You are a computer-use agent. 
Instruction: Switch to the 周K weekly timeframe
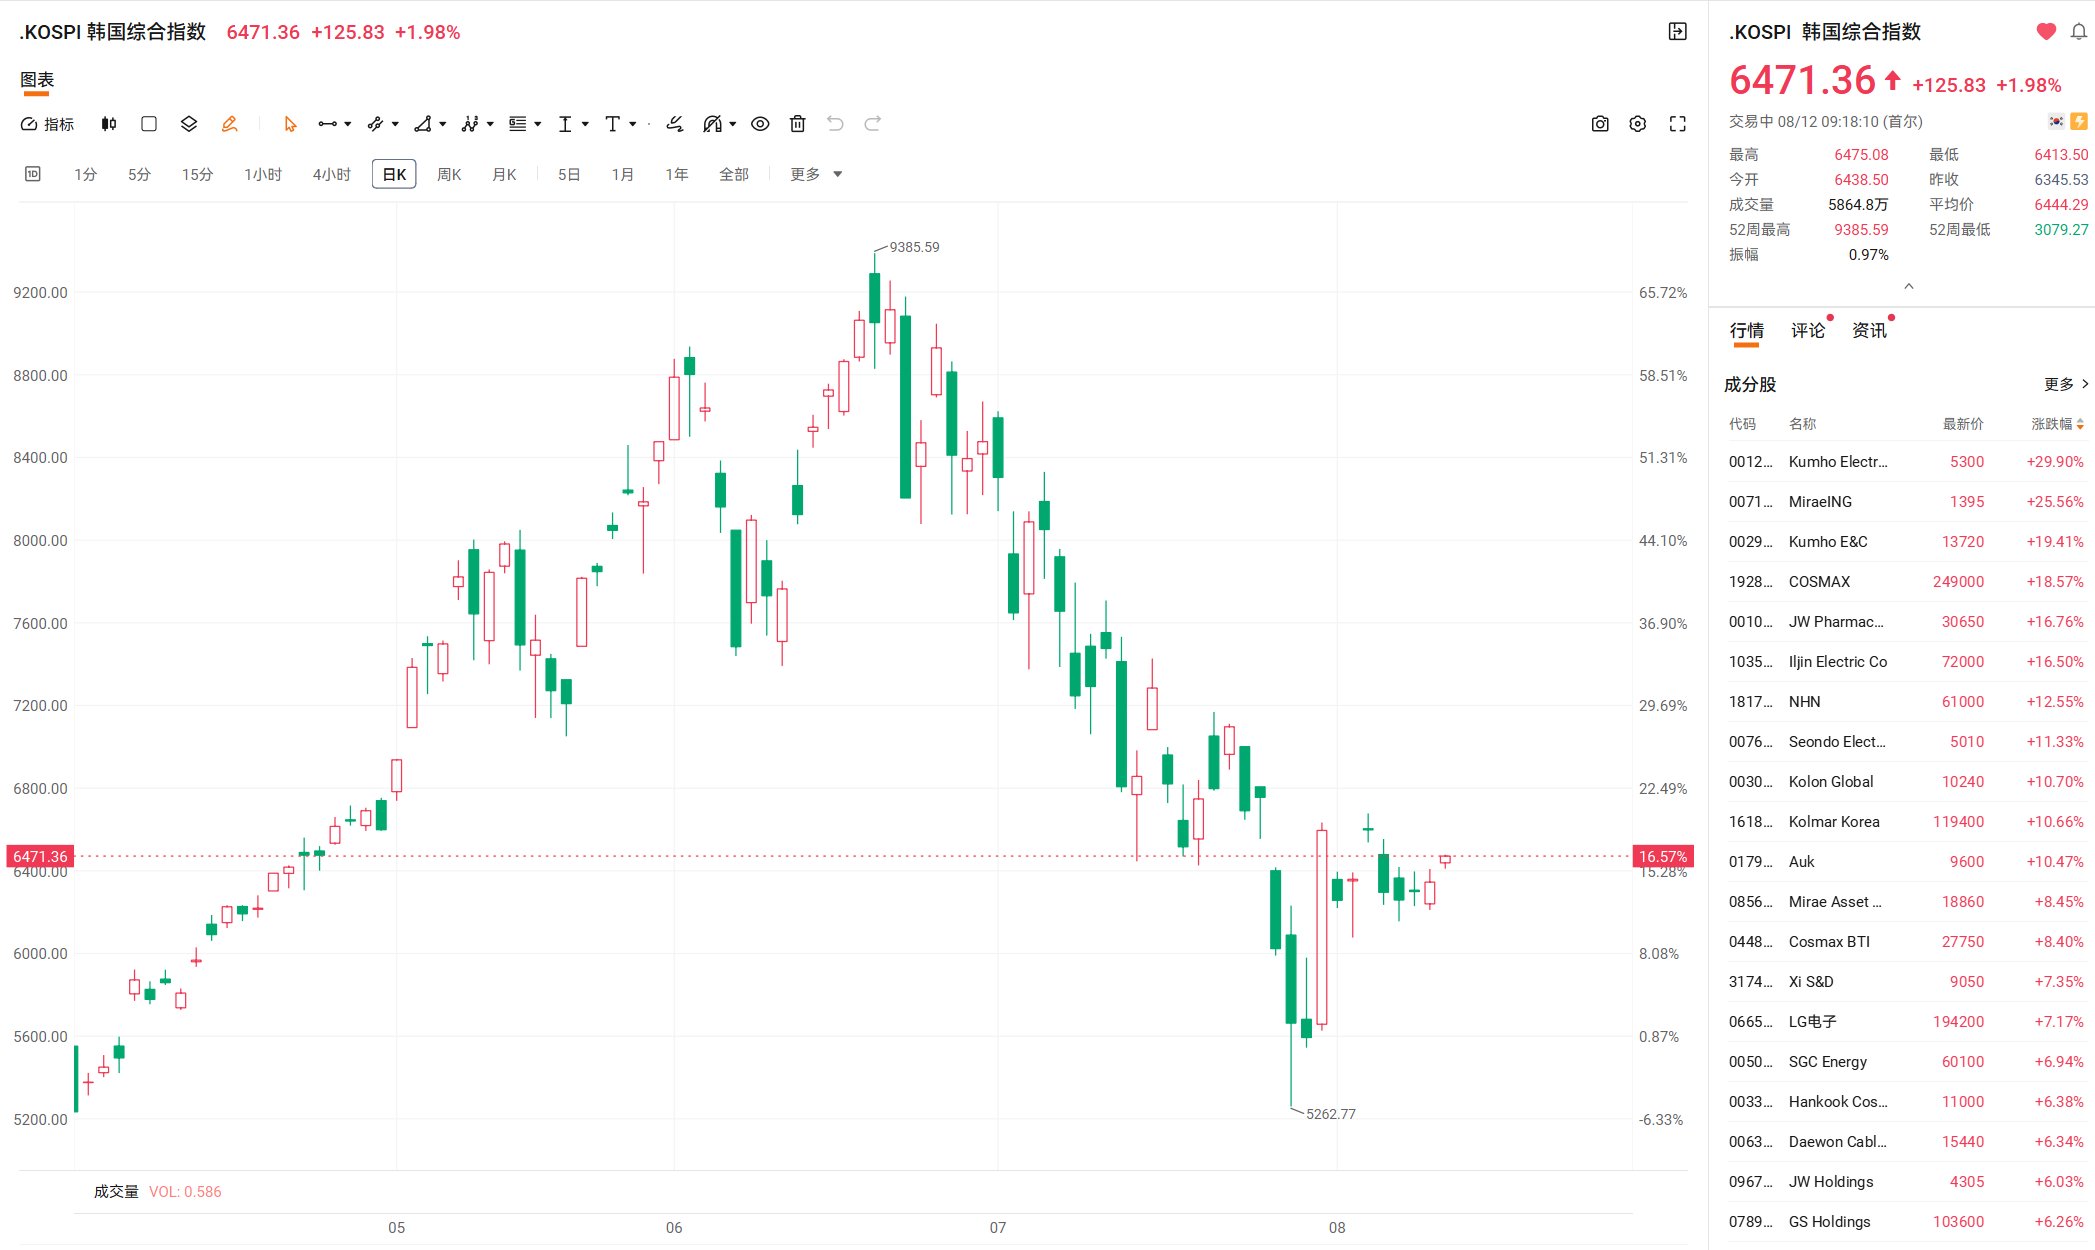(x=449, y=174)
